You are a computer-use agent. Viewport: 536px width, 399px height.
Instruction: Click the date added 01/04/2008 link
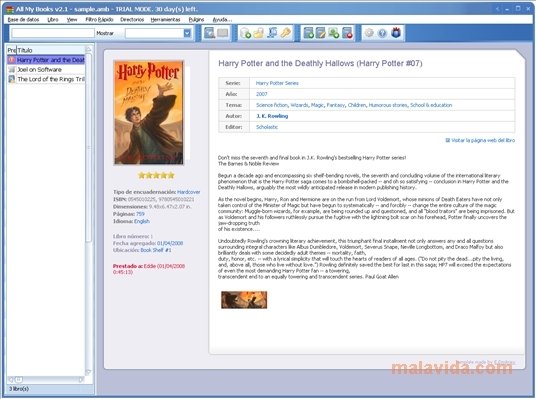170,243
